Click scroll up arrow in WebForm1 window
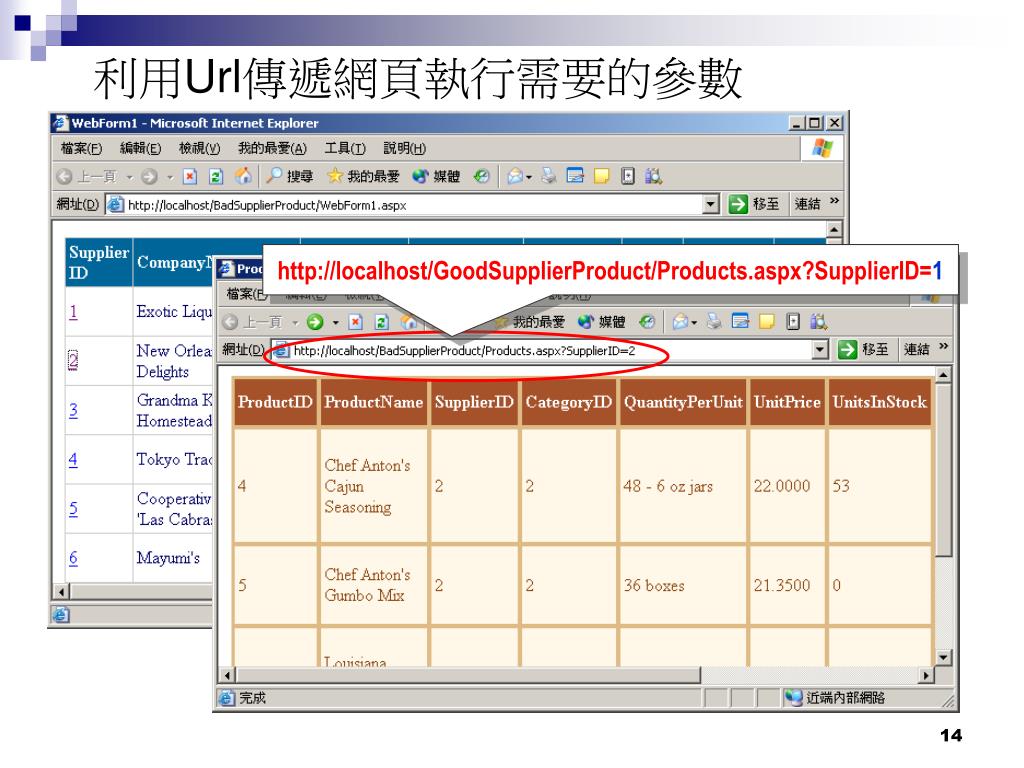Image resolution: width=1024 pixels, height=768 pixels. [x=834, y=229]
